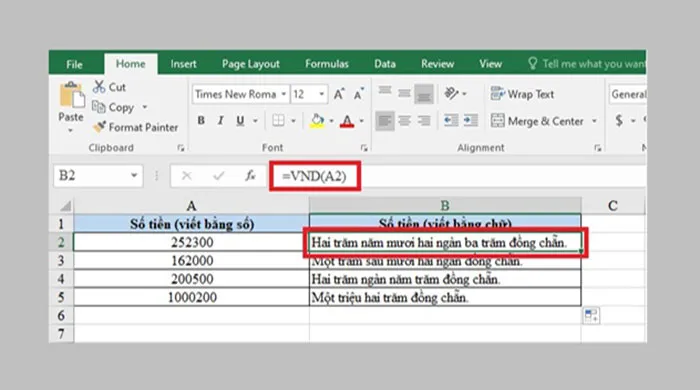Select cell containing 1000200
Screen dimensions: 700x390
192,297
